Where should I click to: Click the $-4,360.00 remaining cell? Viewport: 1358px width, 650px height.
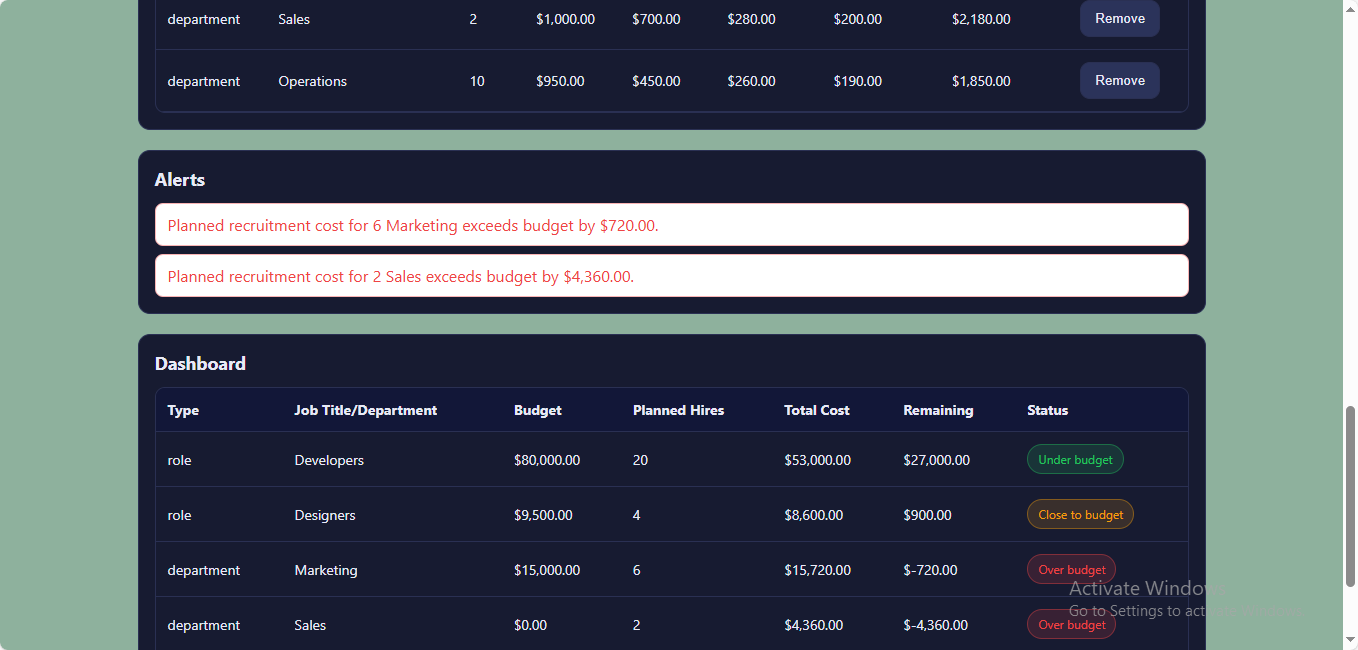(935, 625)
